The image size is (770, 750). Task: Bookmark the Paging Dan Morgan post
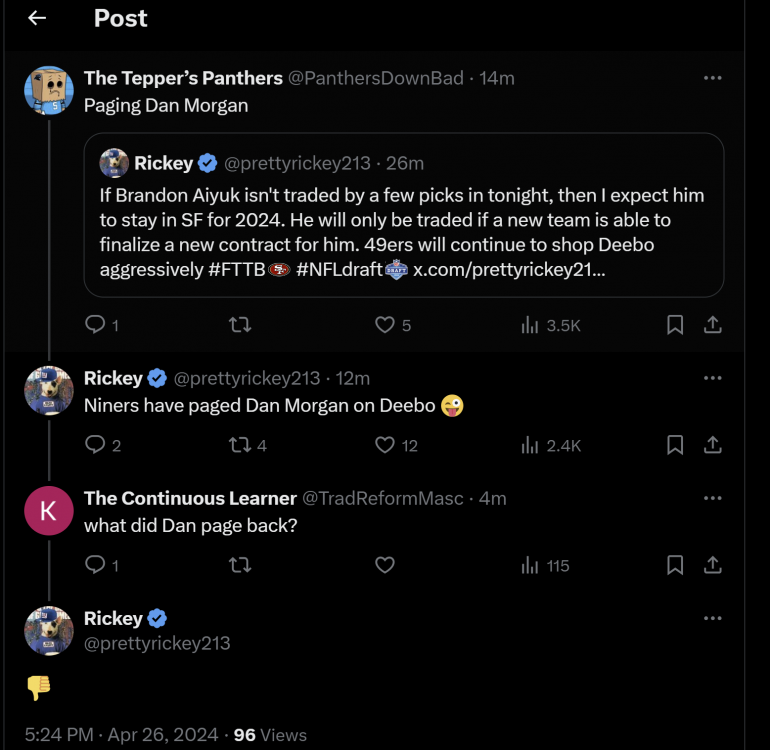[675, 325]
